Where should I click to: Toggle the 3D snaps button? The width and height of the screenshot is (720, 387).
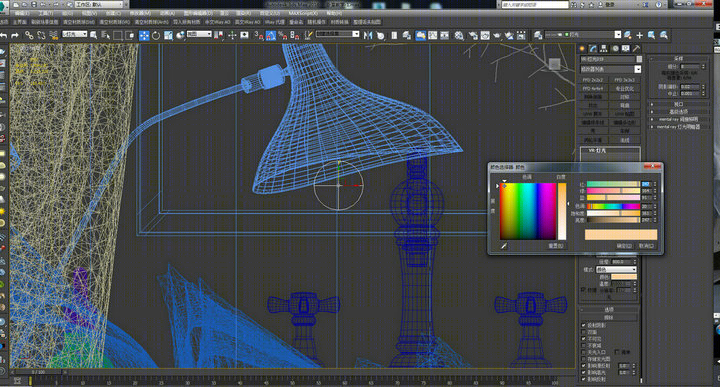[x=259, y=35]
